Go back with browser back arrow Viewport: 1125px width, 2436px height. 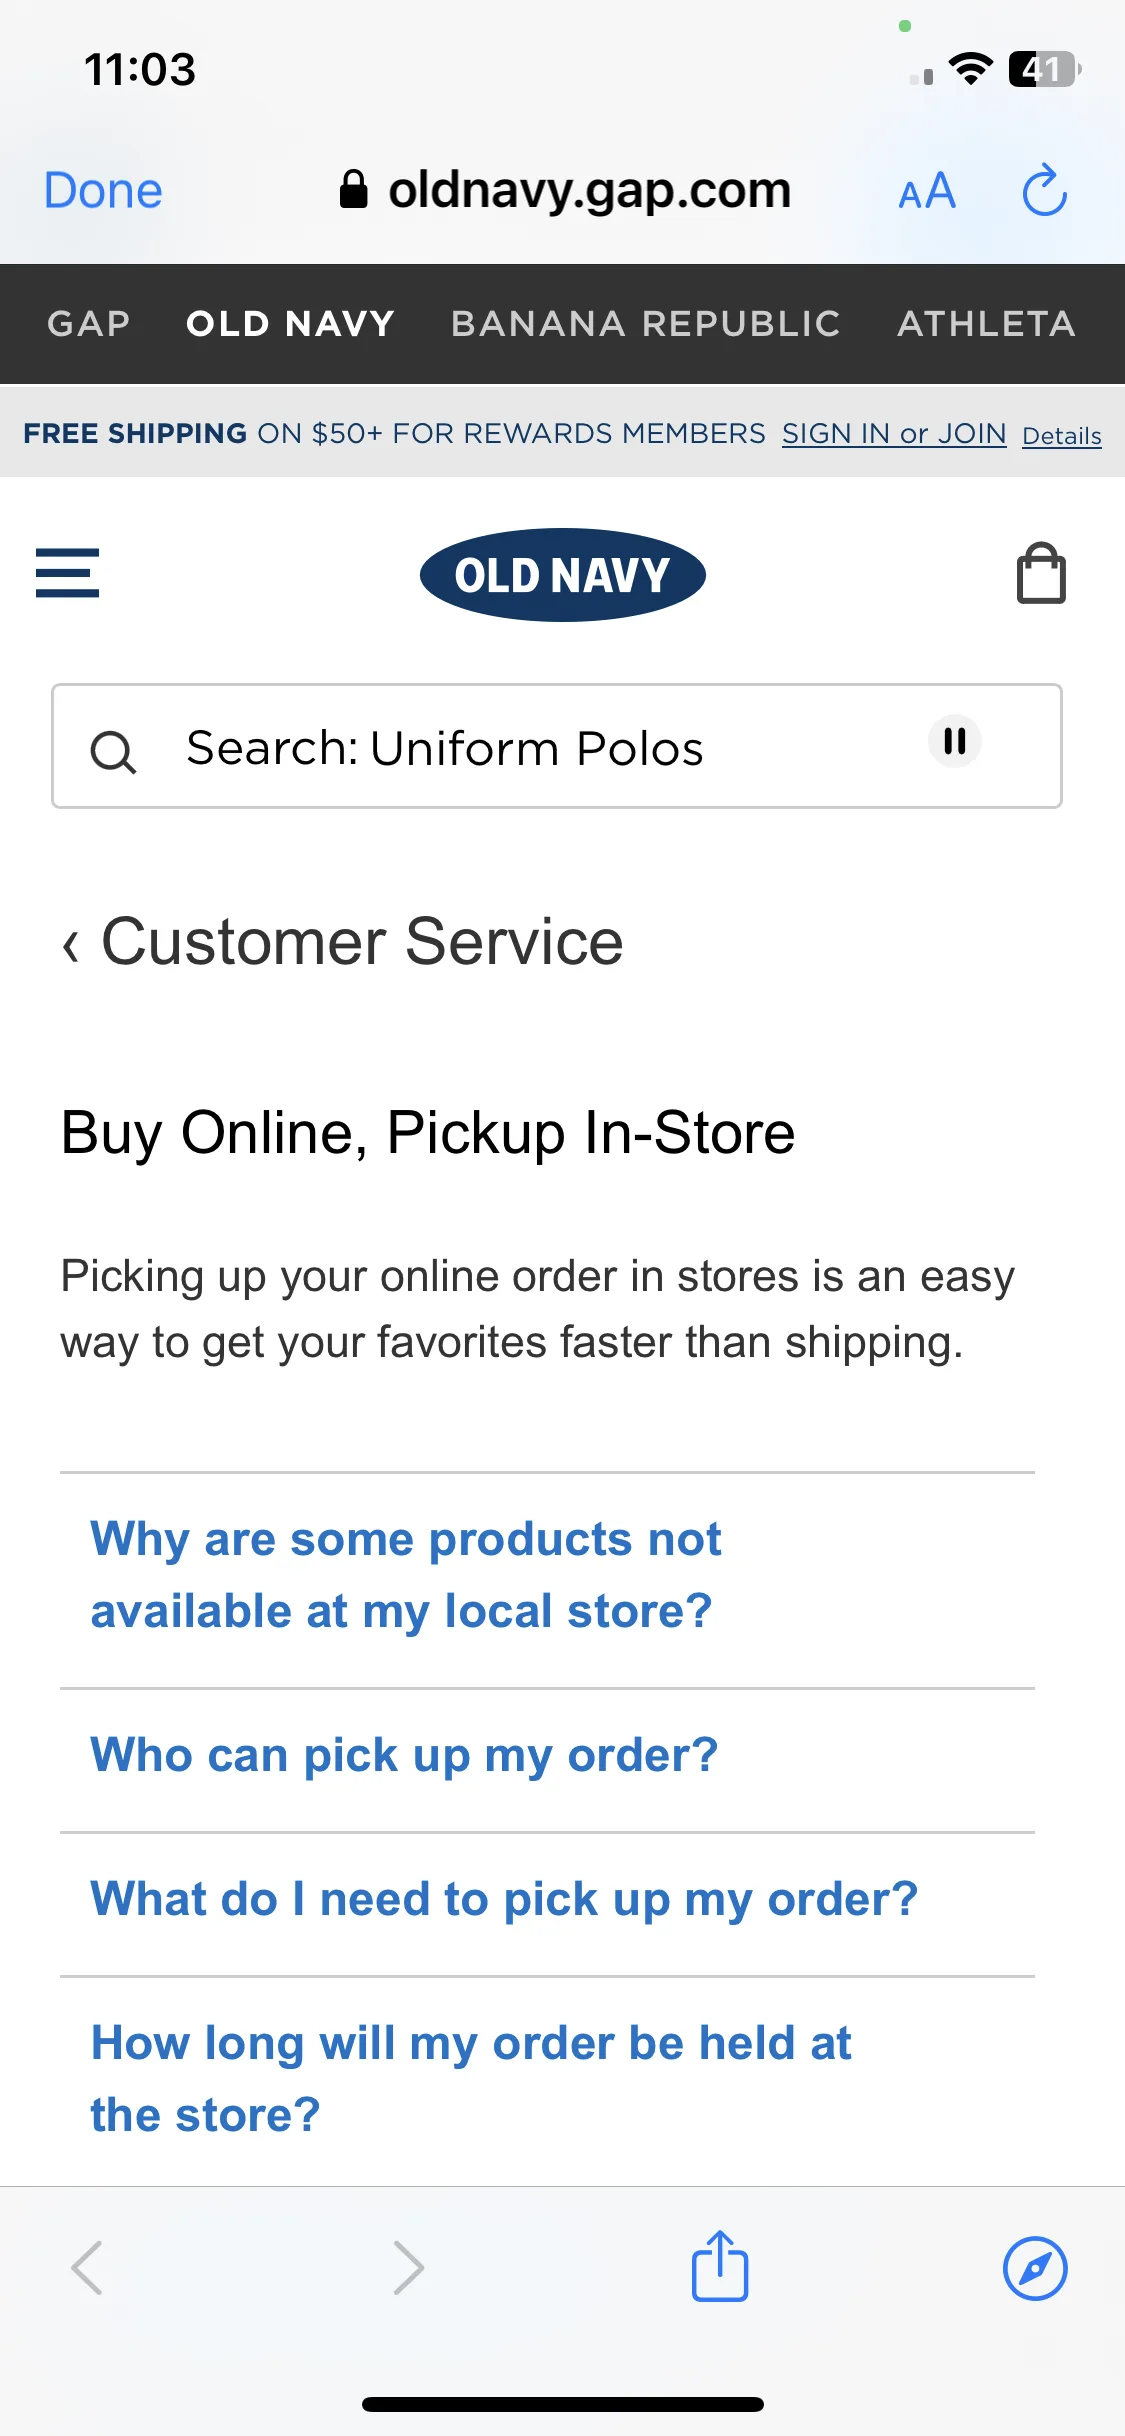pos(87,2267)
